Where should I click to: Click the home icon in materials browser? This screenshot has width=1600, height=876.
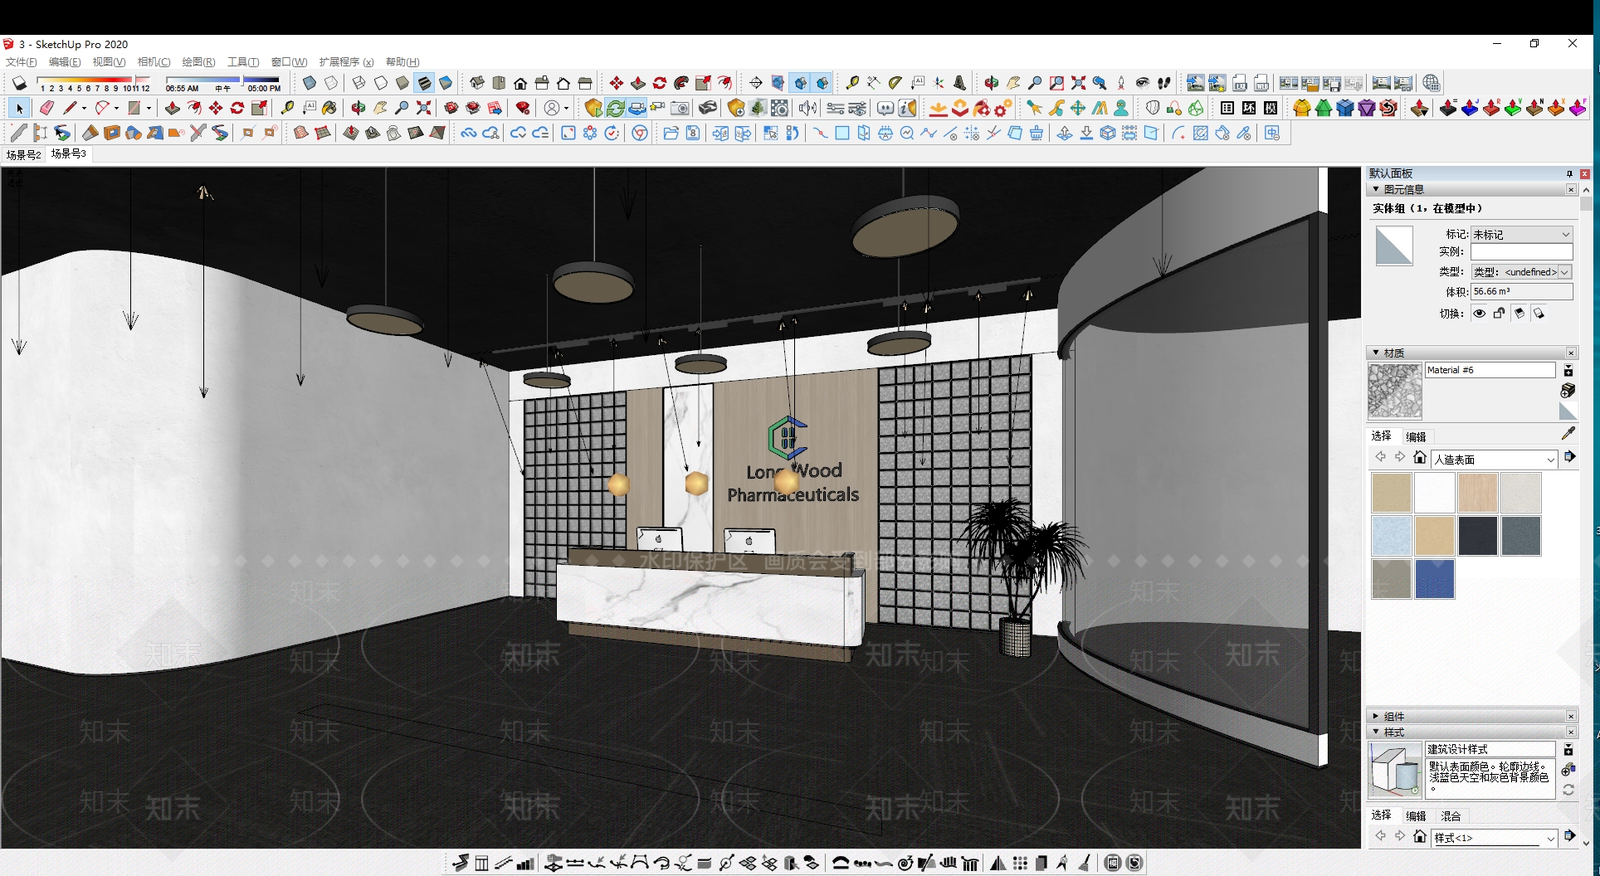coord(1419,458)
